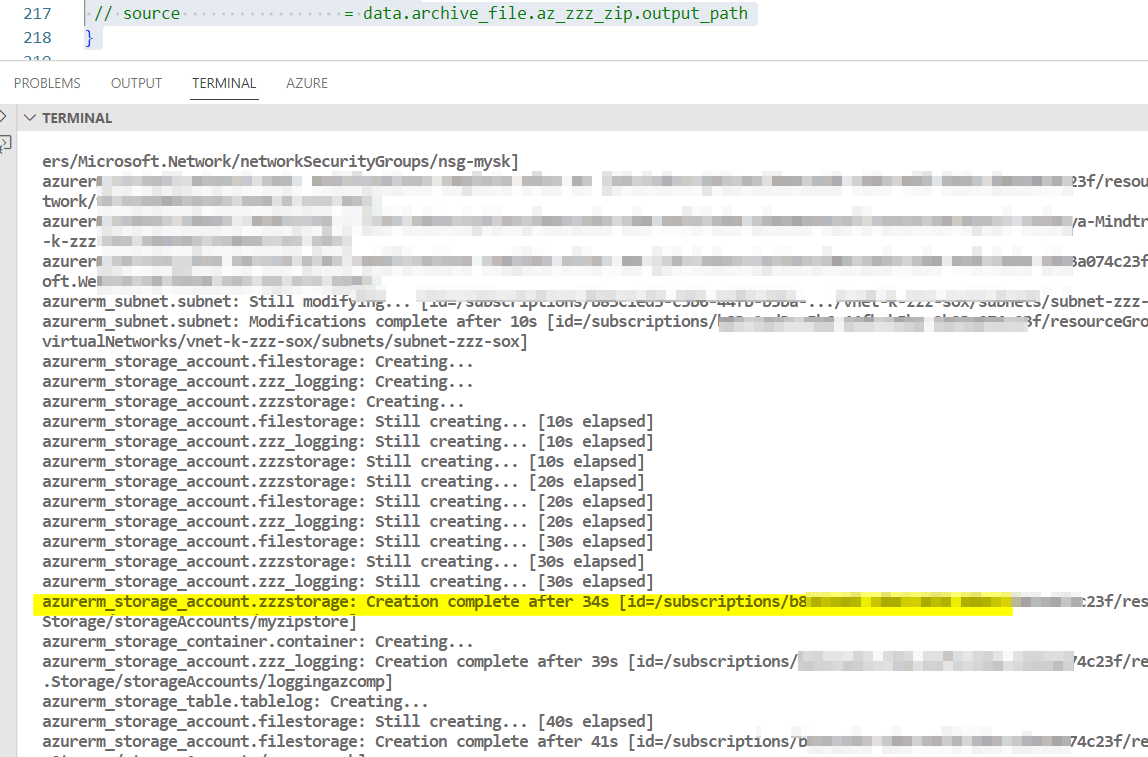Open the PROBLEMS panel tab
The width and height of the screenshot is (1148, 757).
pyautogui.click(x=47, y=83)
